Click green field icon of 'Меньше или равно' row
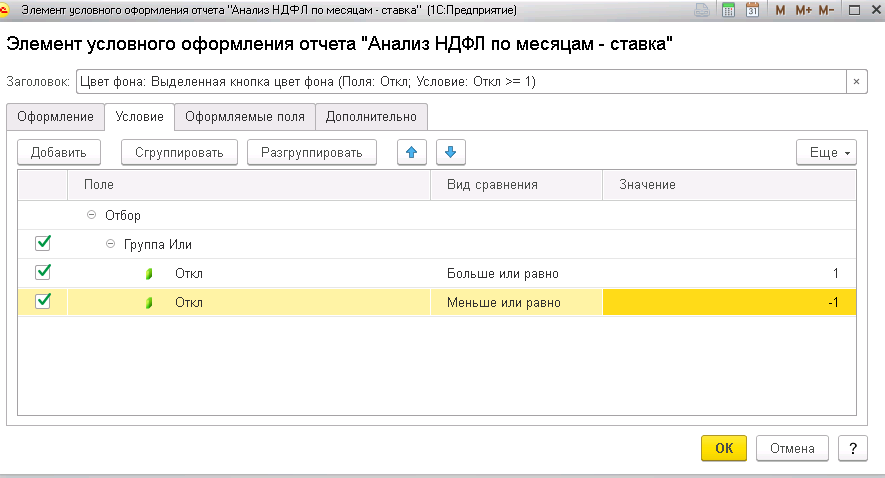The image size is (885, 478). [x=149, y=303]
